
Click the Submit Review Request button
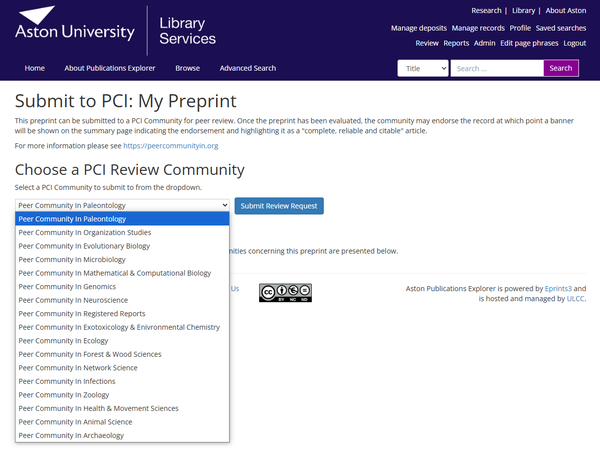[x=279, y=206]
